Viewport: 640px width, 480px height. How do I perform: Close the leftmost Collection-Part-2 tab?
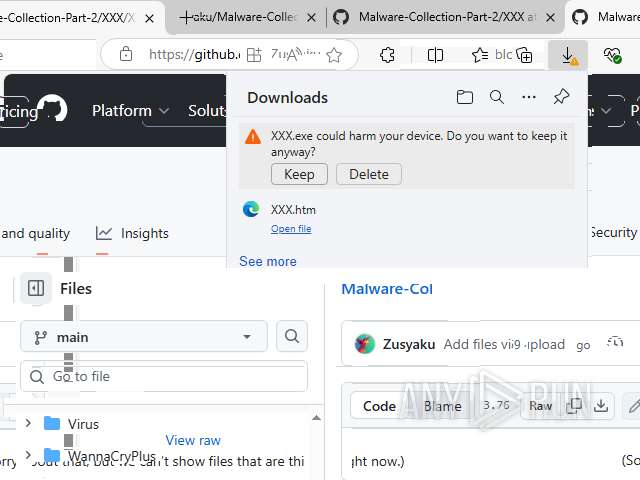[149, 18]
